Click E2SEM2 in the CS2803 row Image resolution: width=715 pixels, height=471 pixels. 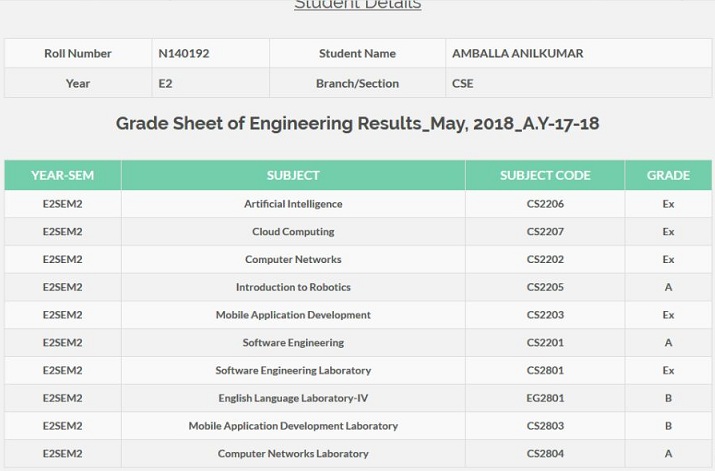click(x=63, y=426)
